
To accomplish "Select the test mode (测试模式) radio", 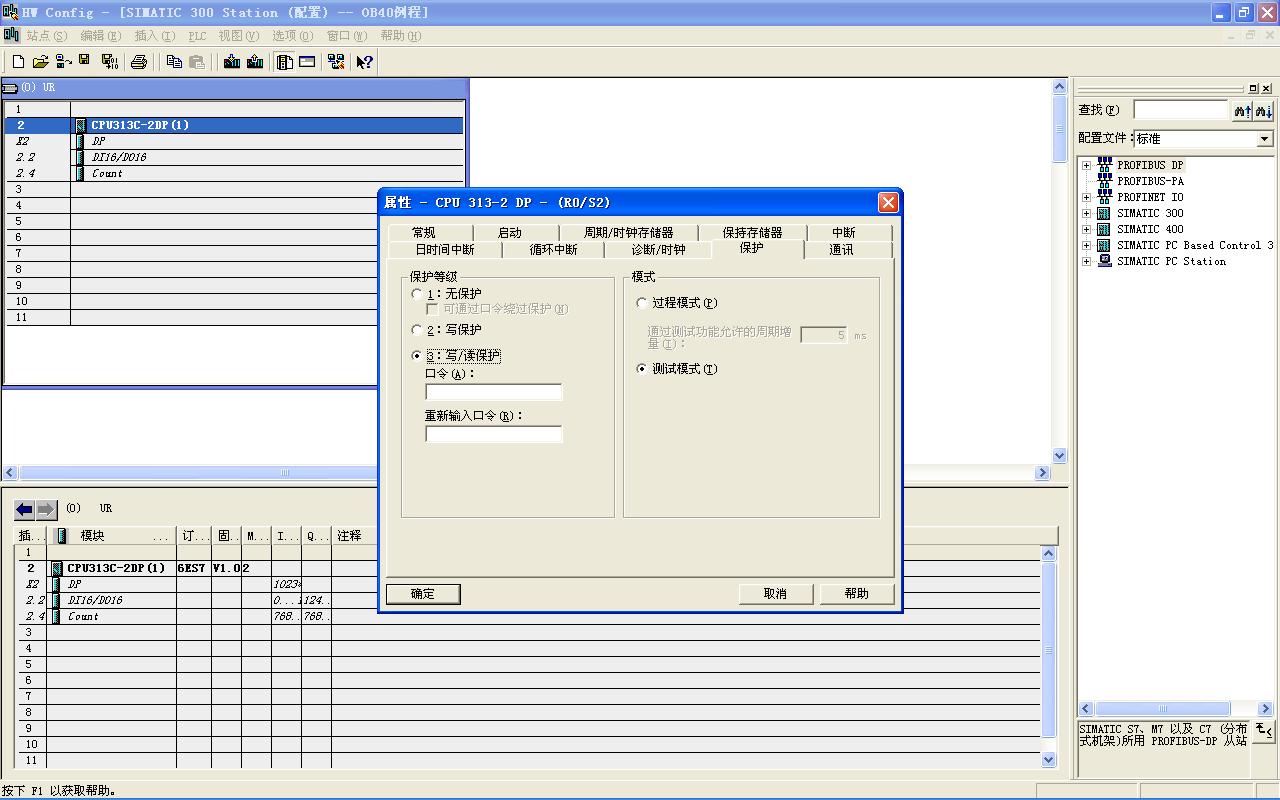I will pyautogui.click(x=642, y=369).
